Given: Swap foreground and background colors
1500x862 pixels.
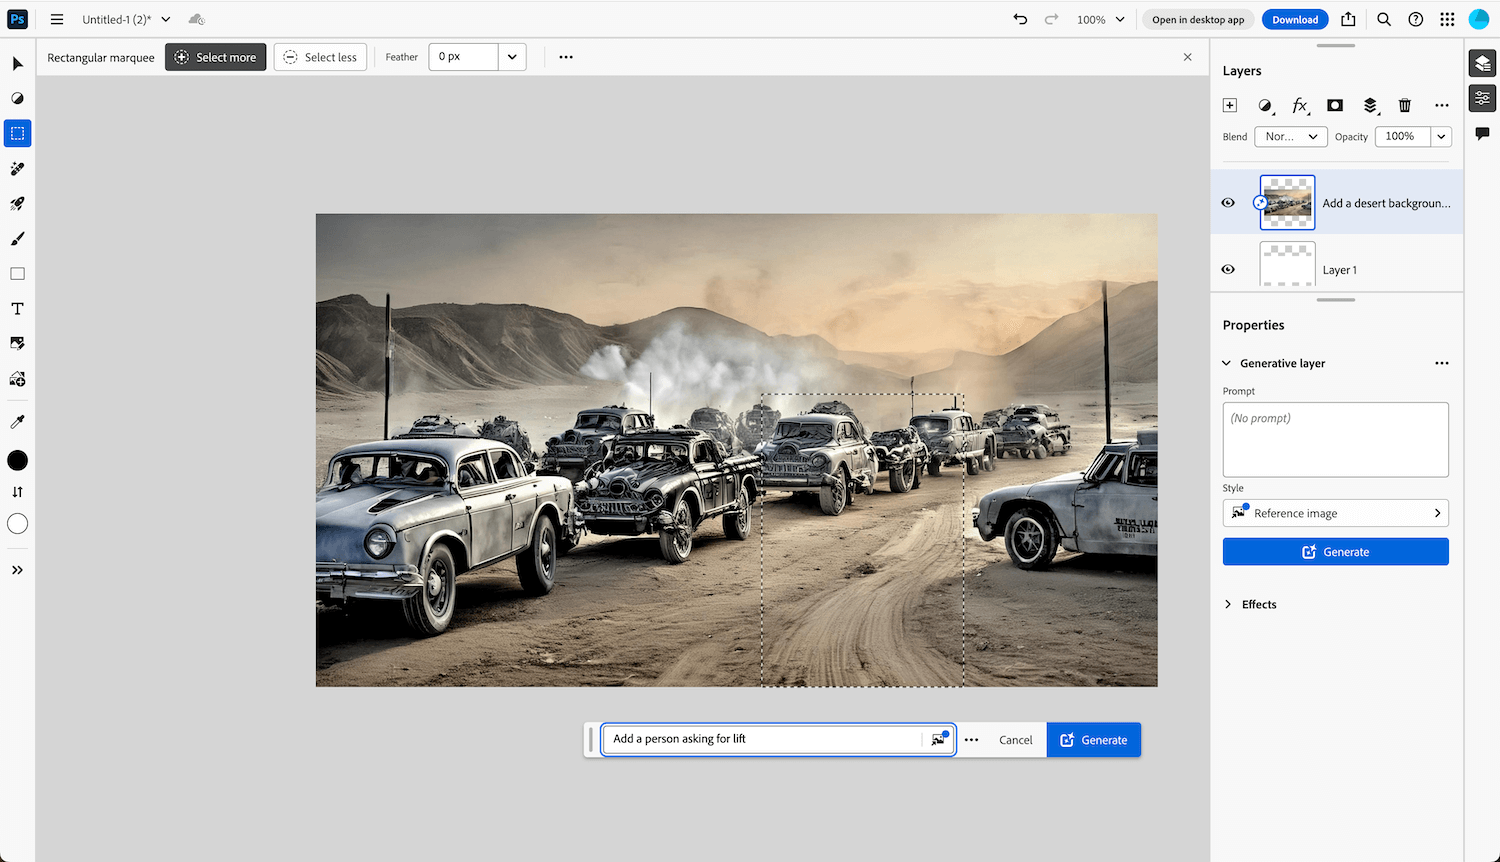Looking at the screenshot, I should pyautogui.click(x=18, y=492).
